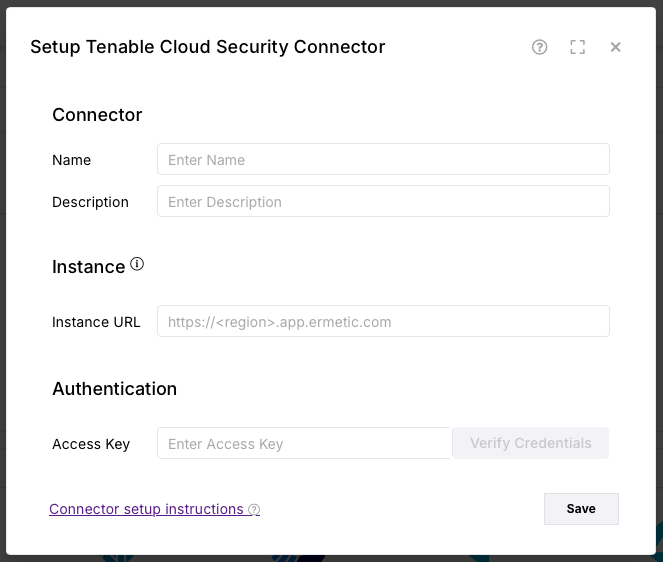The width and height of the screenshot is (663, 562).
Task: Open the Connector setup instructions link
Action: pos(154,509)
